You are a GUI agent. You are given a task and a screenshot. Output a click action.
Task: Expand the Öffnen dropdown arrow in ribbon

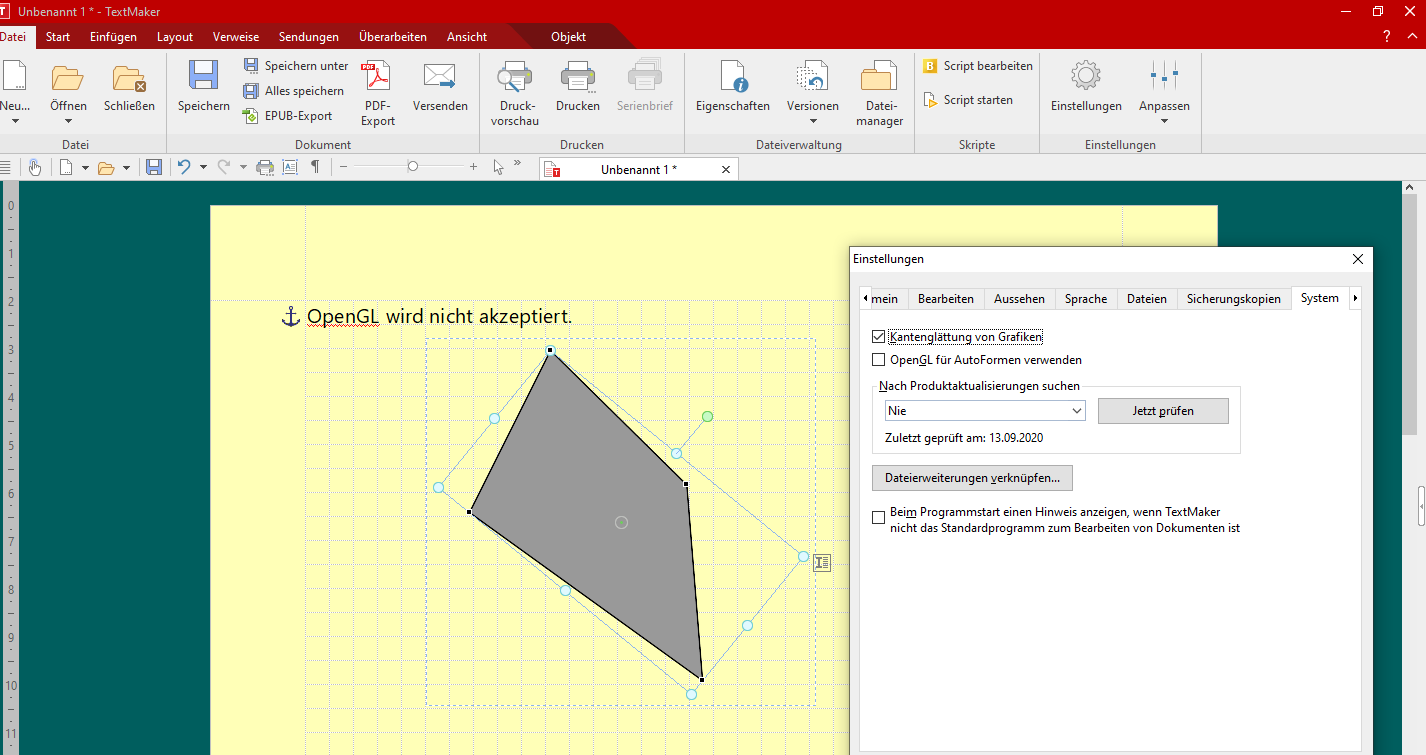68,121
